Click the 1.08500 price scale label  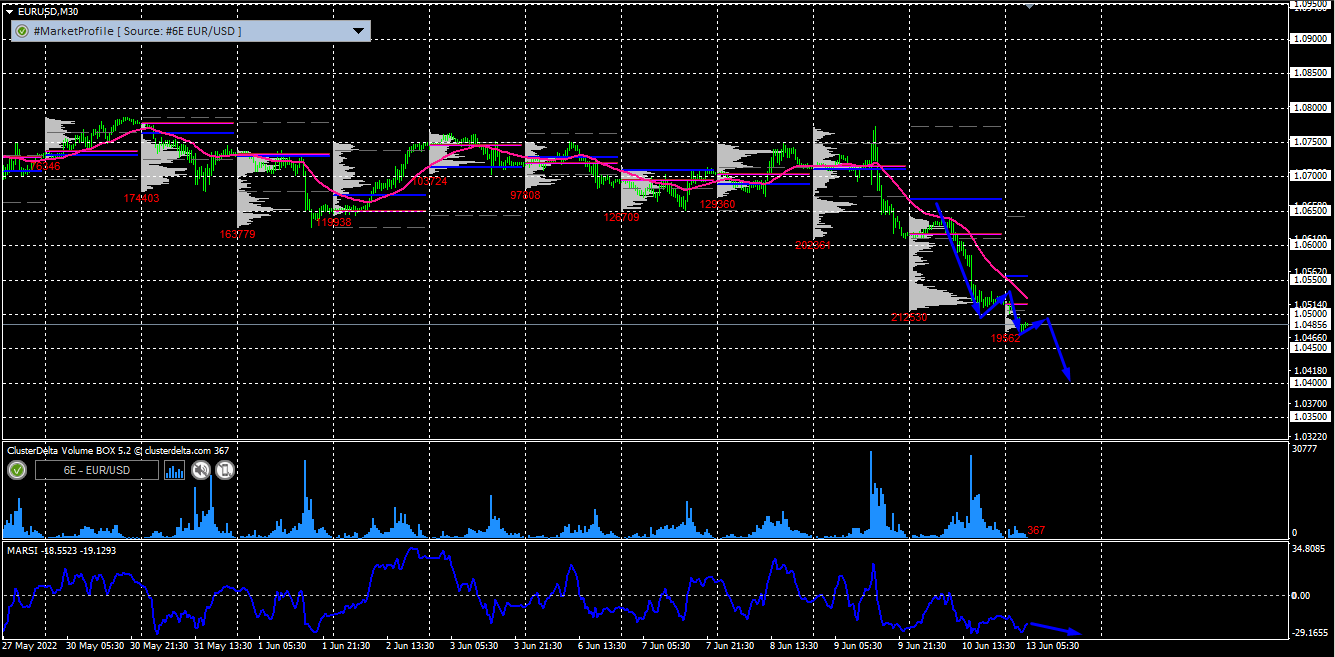(1309, 73)
